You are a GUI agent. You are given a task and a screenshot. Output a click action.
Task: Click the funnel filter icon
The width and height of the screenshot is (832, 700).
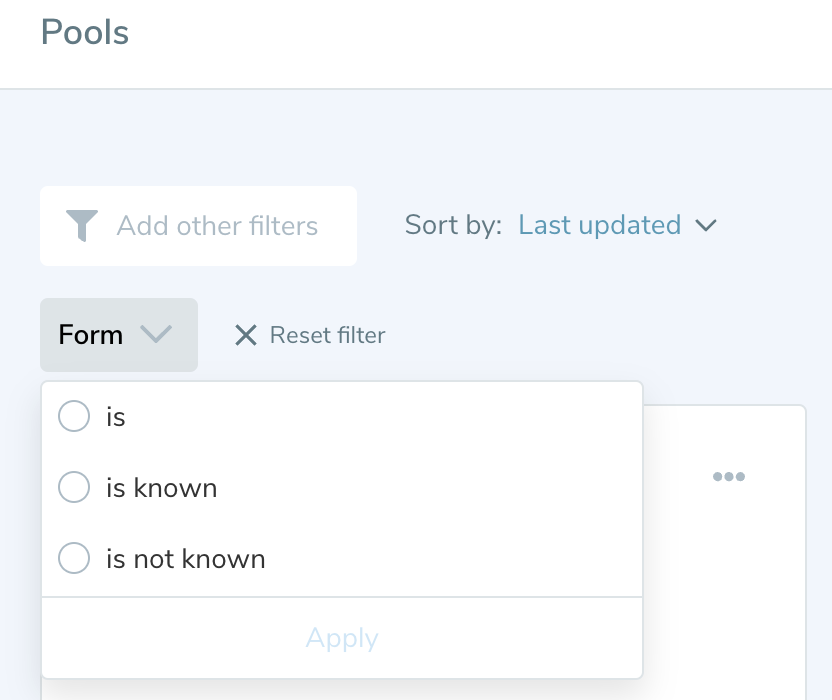(x=82, y=226)
